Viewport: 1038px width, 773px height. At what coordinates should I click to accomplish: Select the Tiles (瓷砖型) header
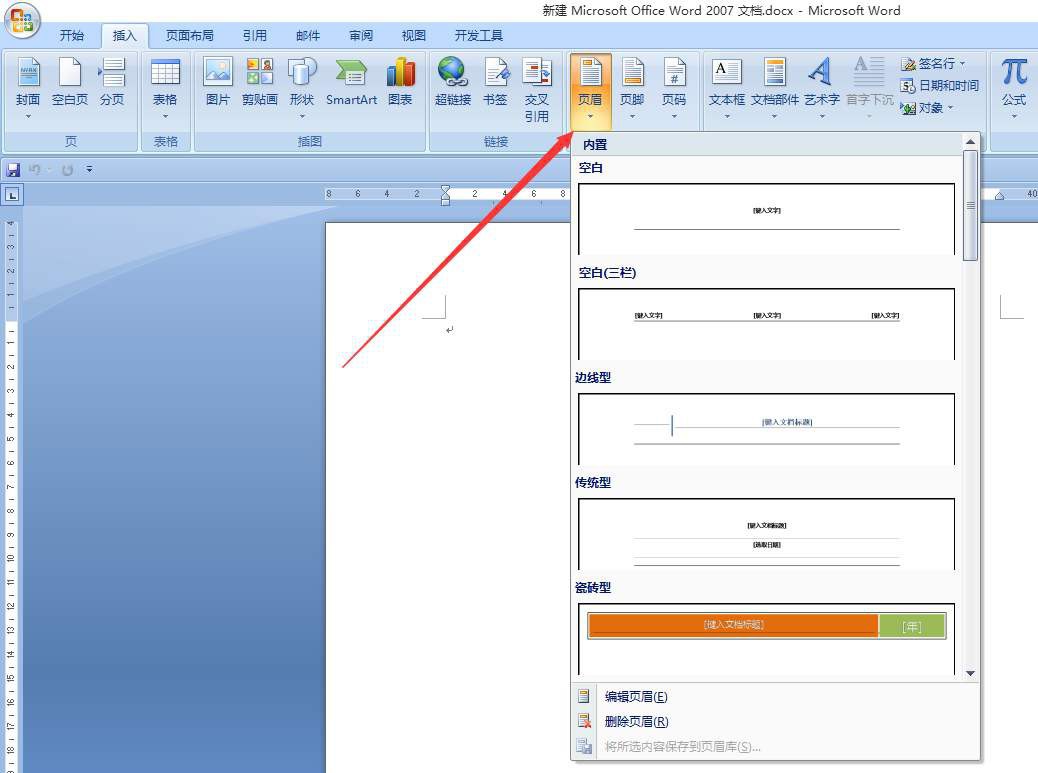point(767,639)
